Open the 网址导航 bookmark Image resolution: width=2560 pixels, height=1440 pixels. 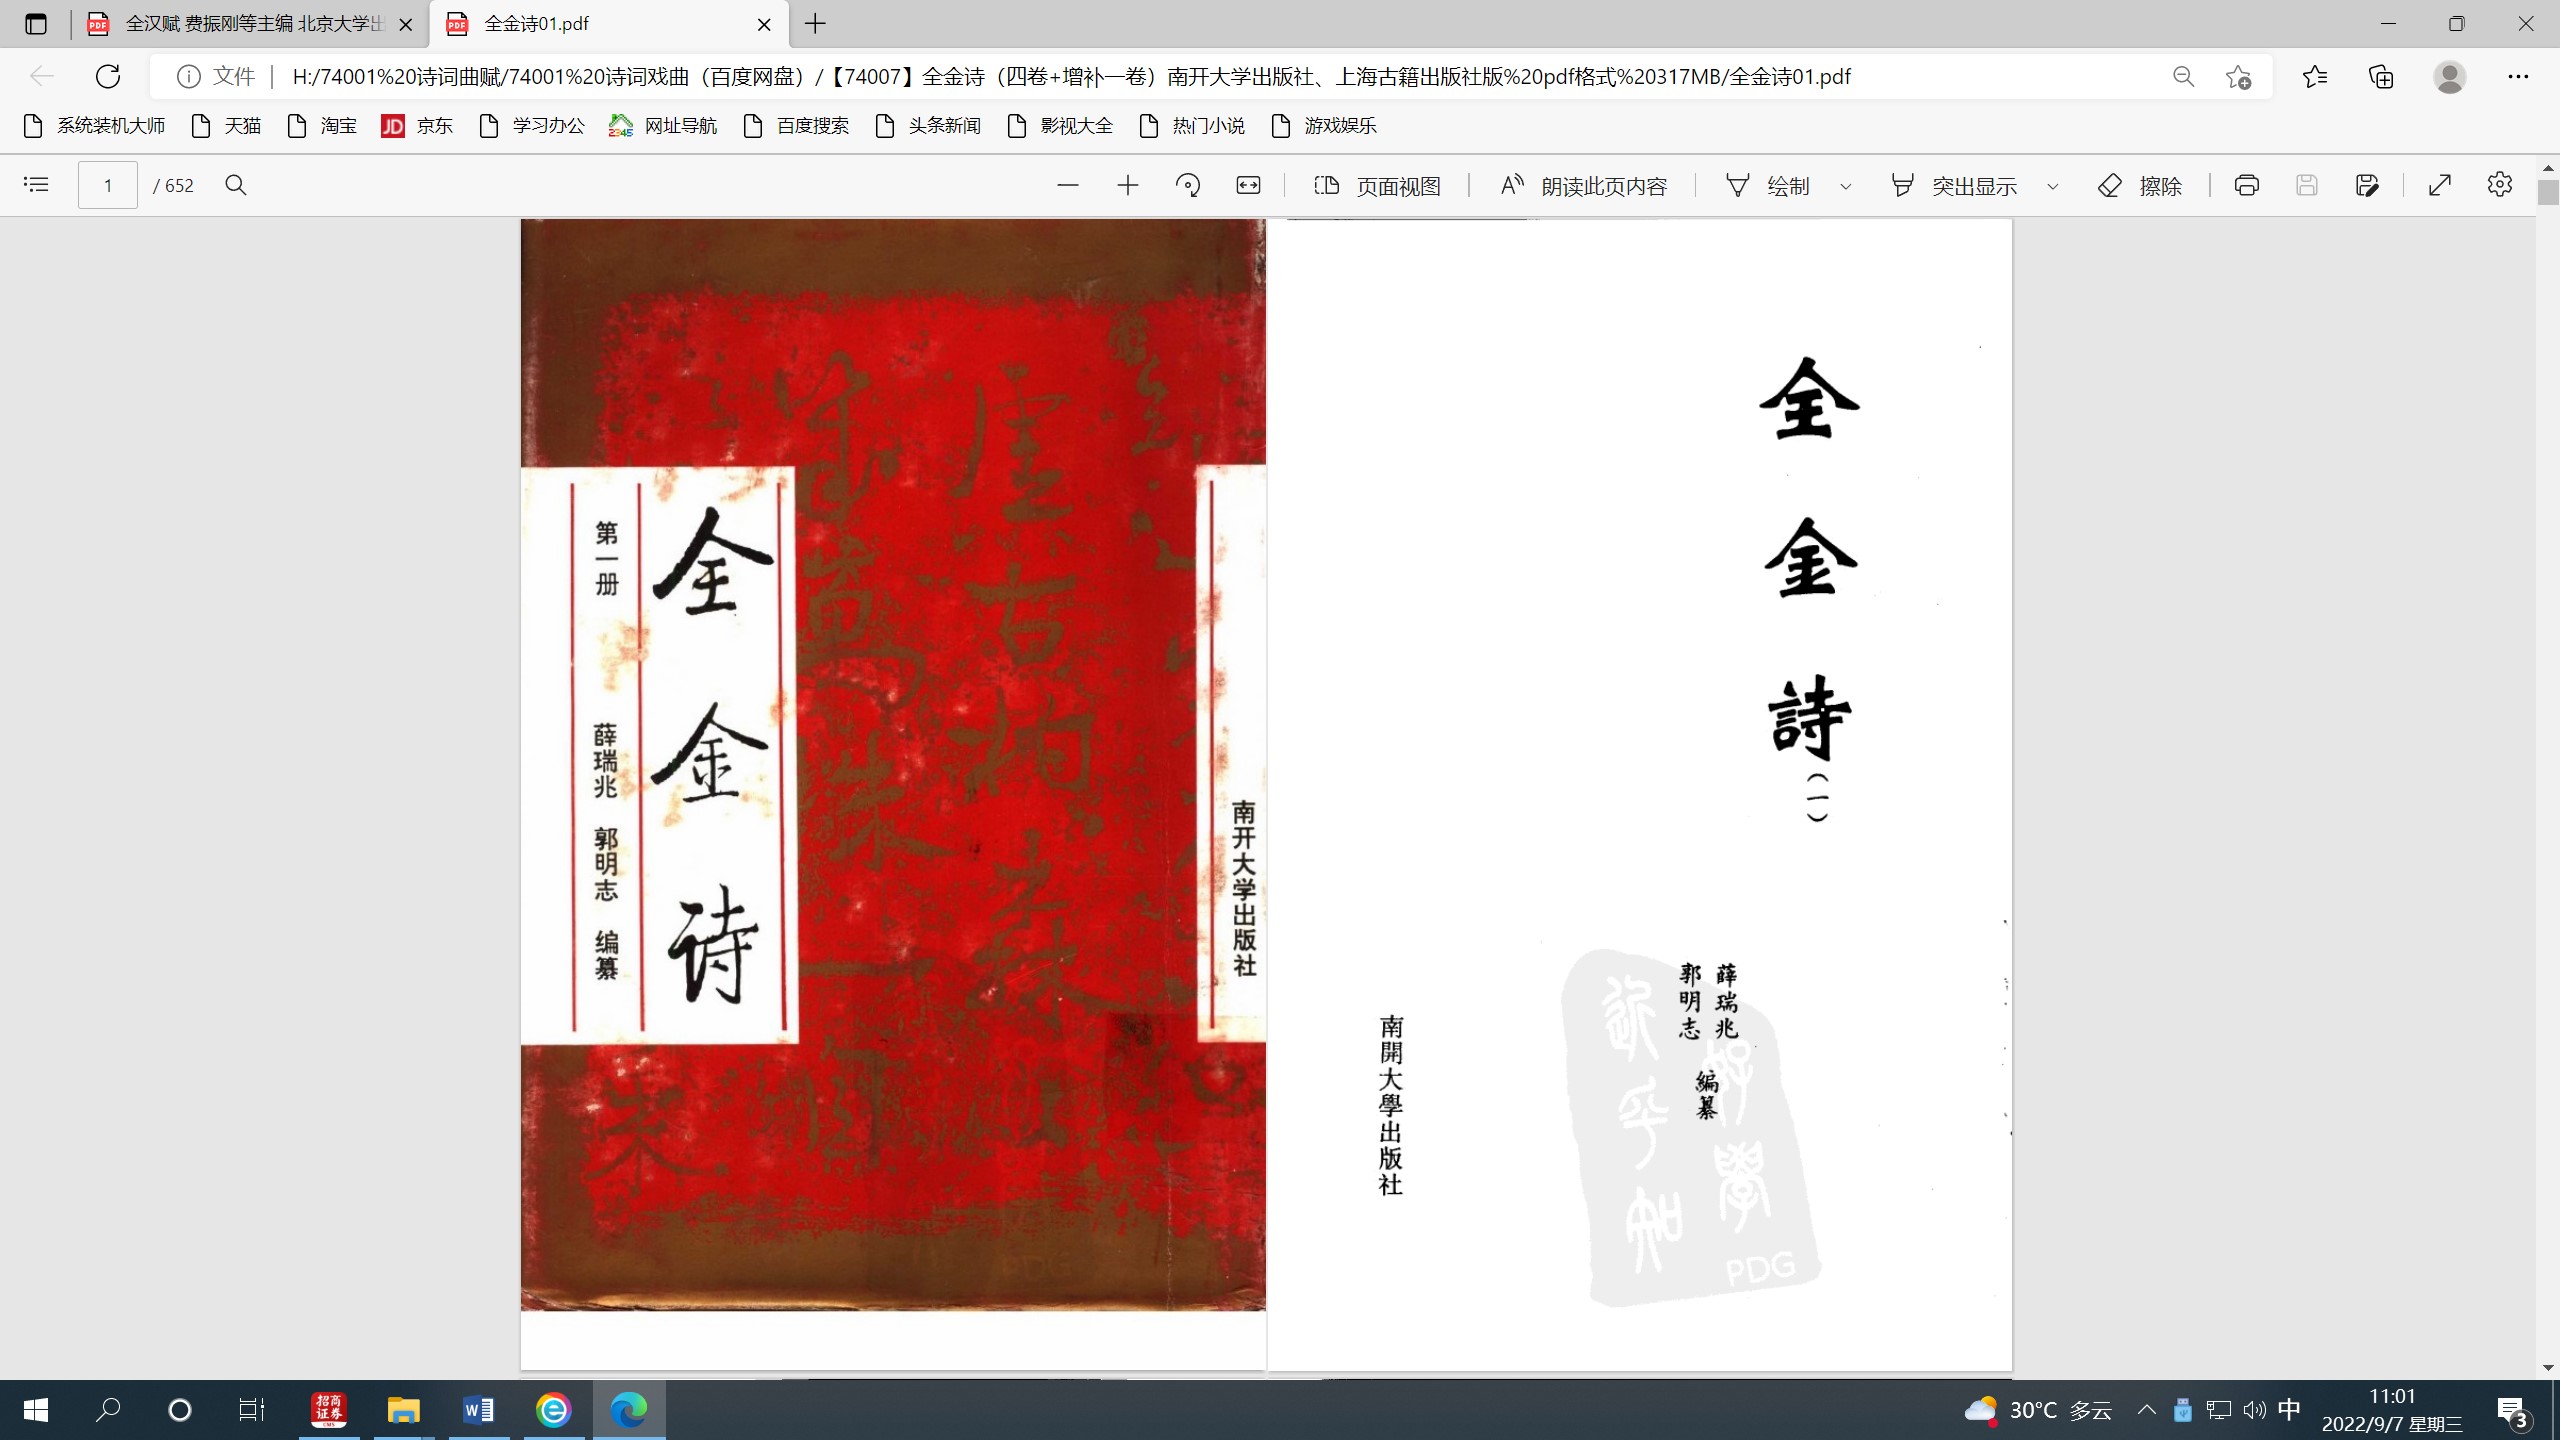click(663, 126)
